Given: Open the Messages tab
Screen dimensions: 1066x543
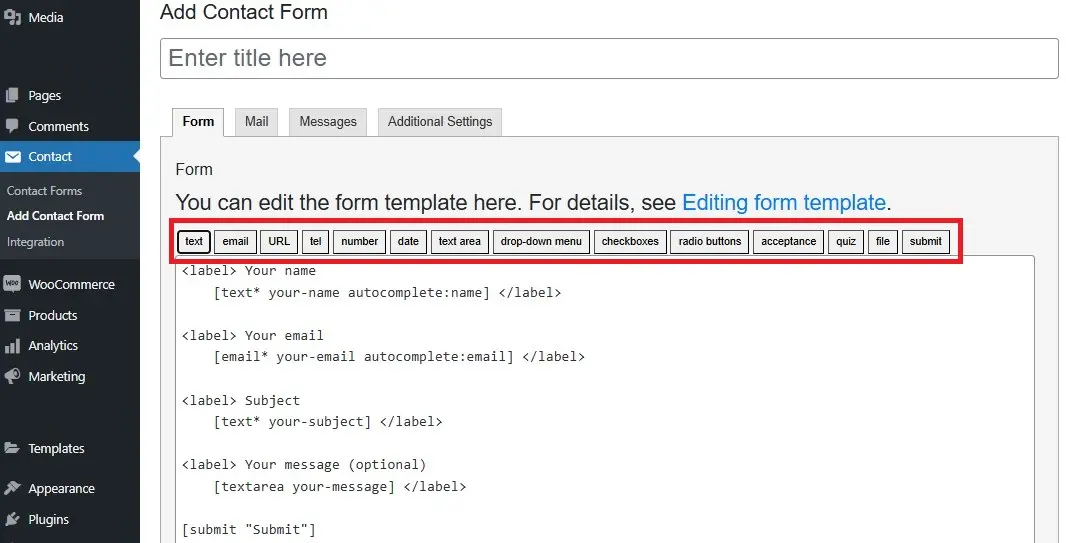Looking at the screenshot, I should pyautogui.click(x=328, y=122).
